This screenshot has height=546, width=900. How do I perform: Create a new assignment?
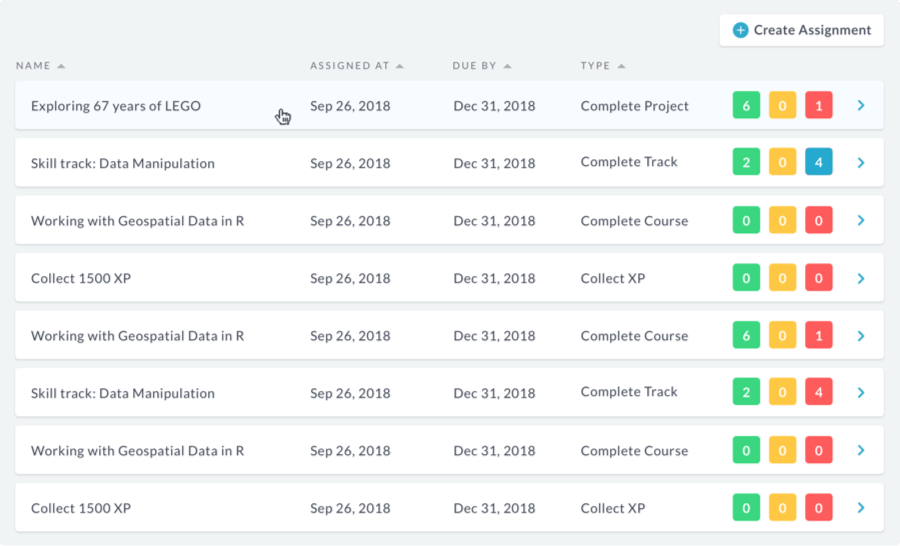point(801,30)
